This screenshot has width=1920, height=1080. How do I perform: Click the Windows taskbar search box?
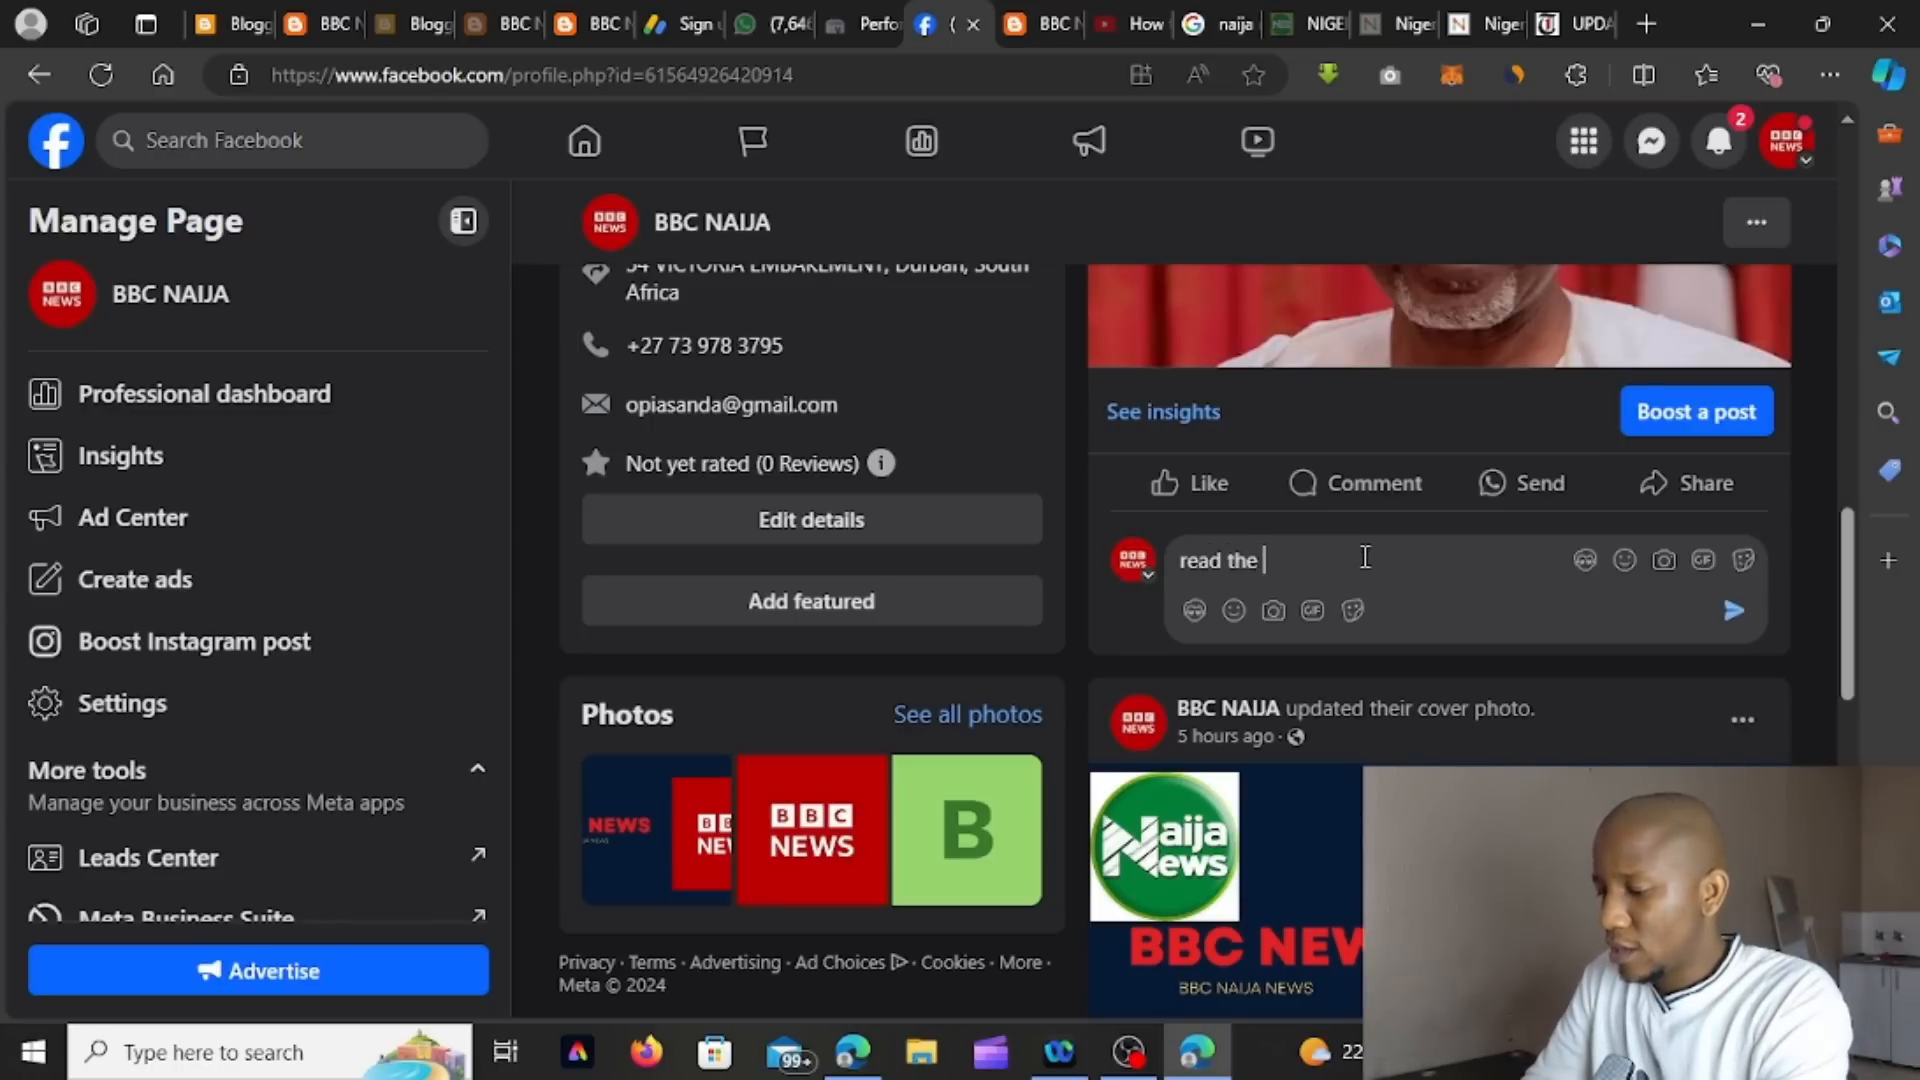coord(270,1052)
